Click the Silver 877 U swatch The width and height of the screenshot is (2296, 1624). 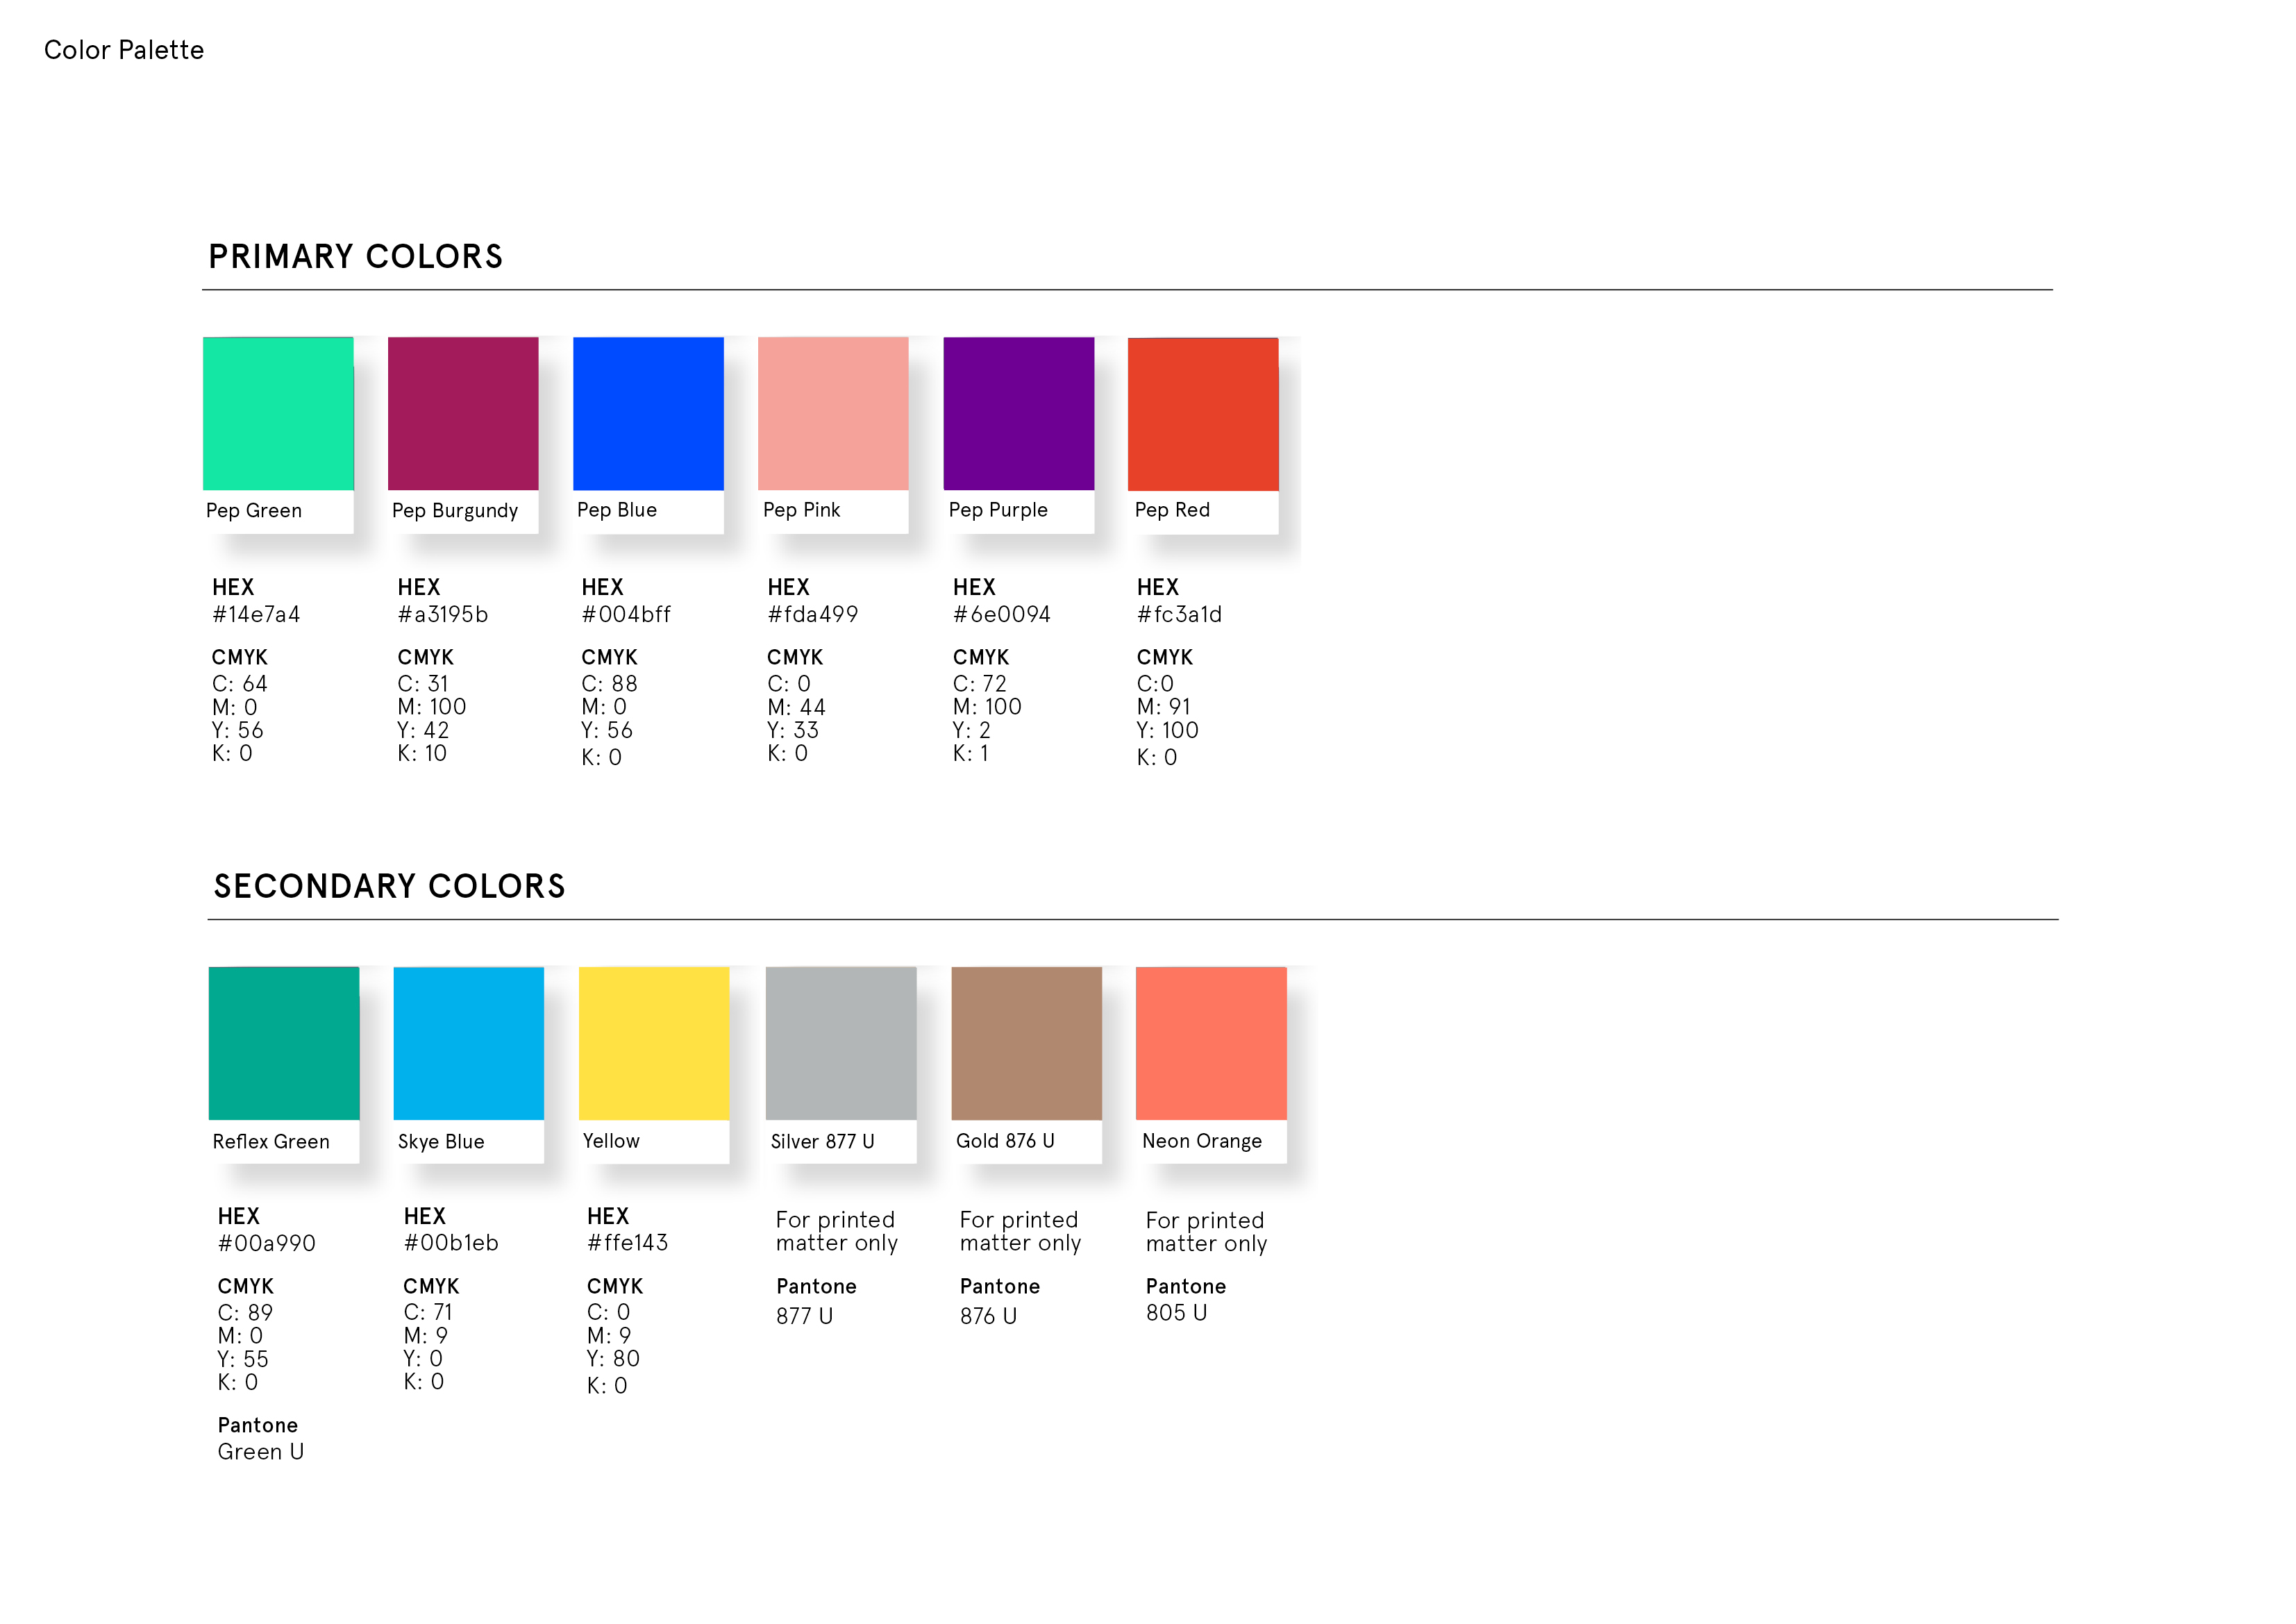[840, 1042]
